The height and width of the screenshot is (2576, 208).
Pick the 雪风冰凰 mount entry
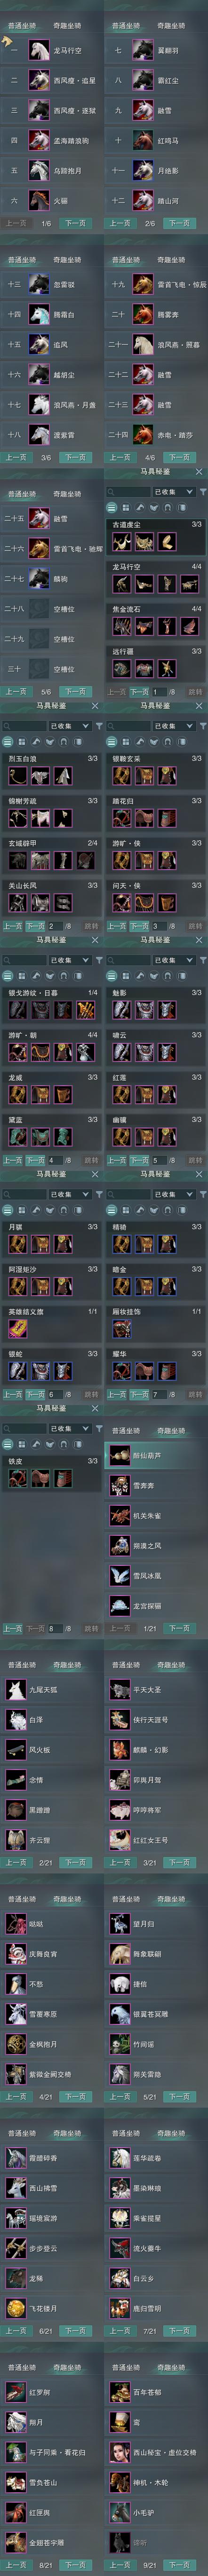pos(157,1575)
